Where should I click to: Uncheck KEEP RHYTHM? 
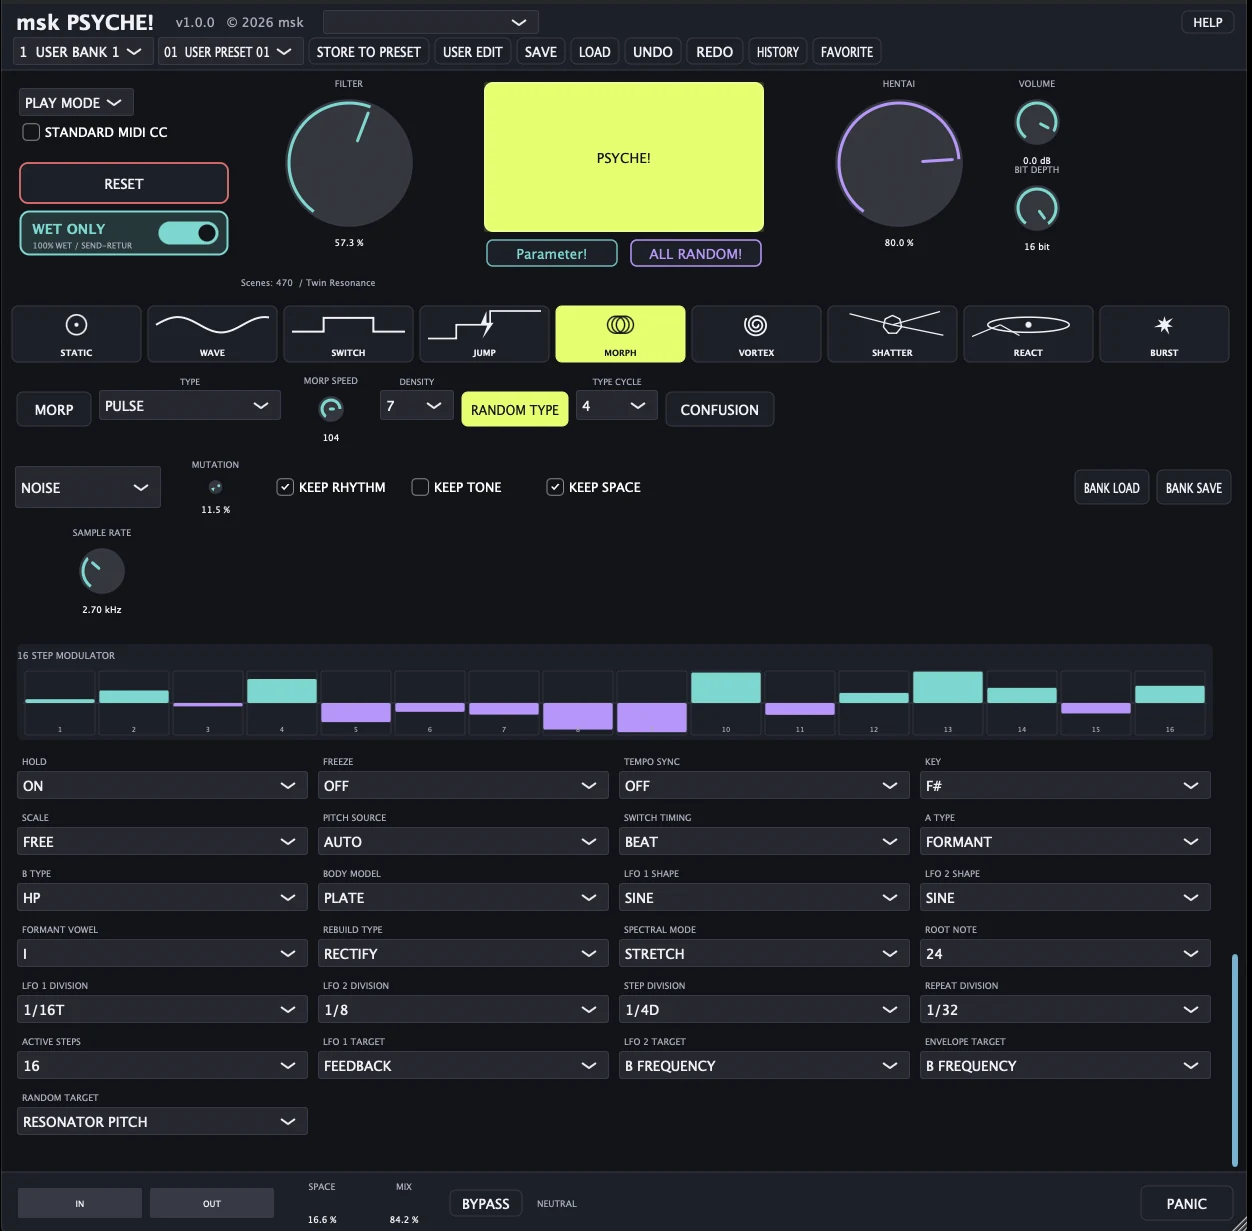[285, 487]
